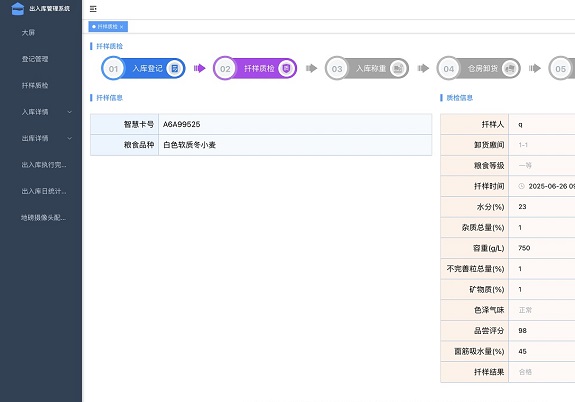
Task: Click step 02 扦样质检
Action: [x=255, y=68]
